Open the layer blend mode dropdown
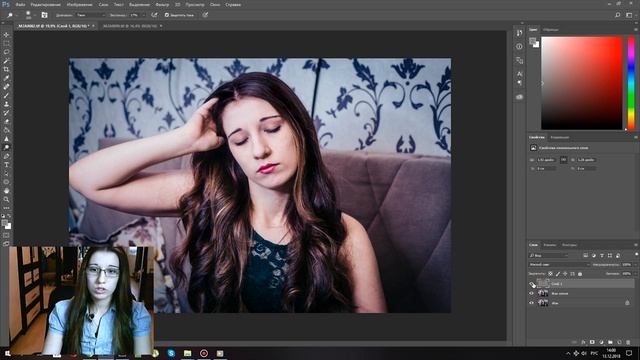 pyautogui.click(x=559, y=264)
